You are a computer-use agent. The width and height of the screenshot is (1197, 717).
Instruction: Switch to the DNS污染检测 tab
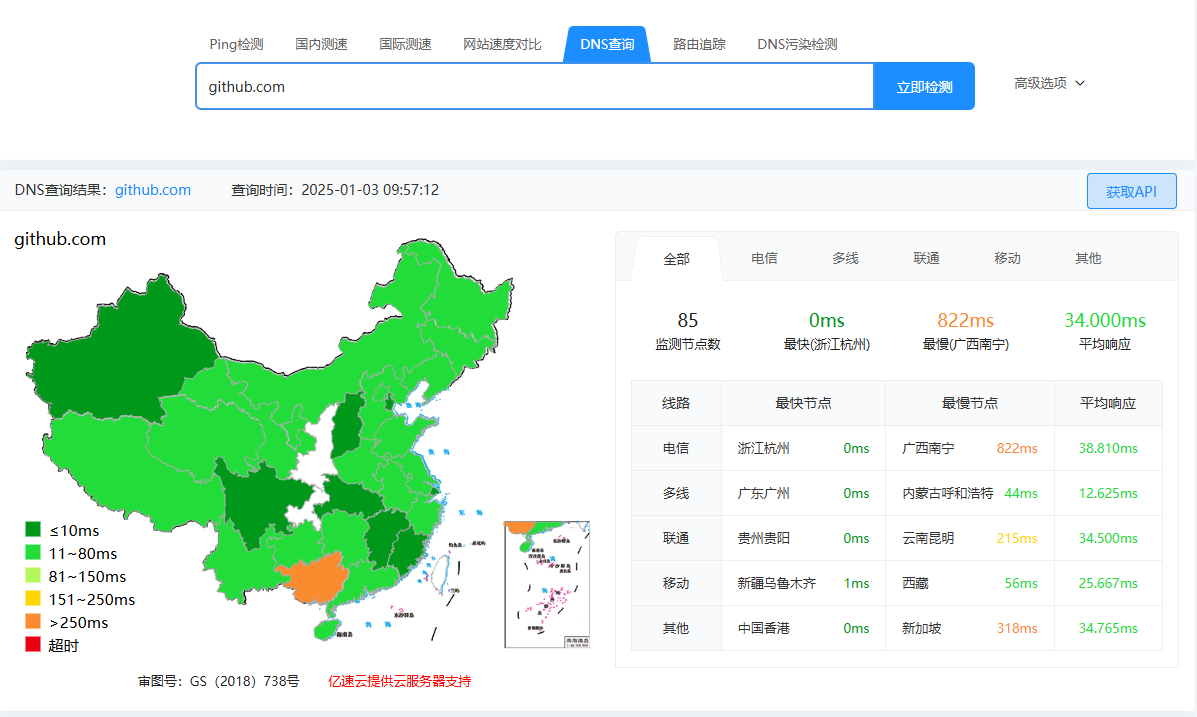coord(797,44)
